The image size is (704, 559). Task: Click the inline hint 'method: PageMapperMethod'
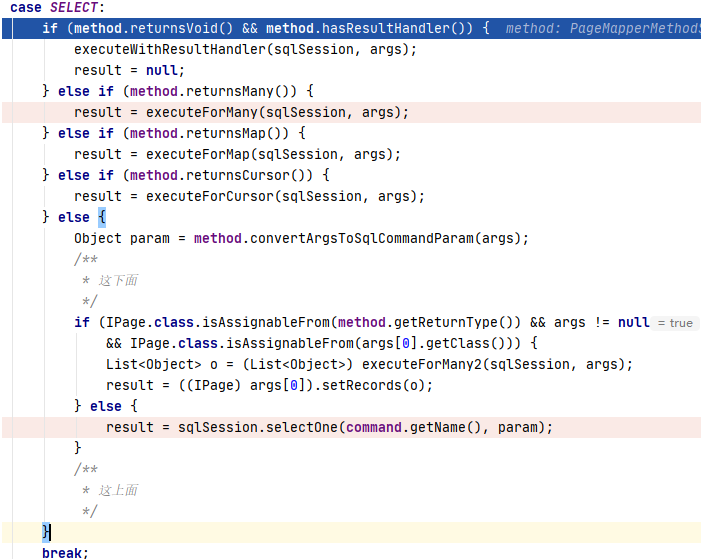click(x=603, y=28)
